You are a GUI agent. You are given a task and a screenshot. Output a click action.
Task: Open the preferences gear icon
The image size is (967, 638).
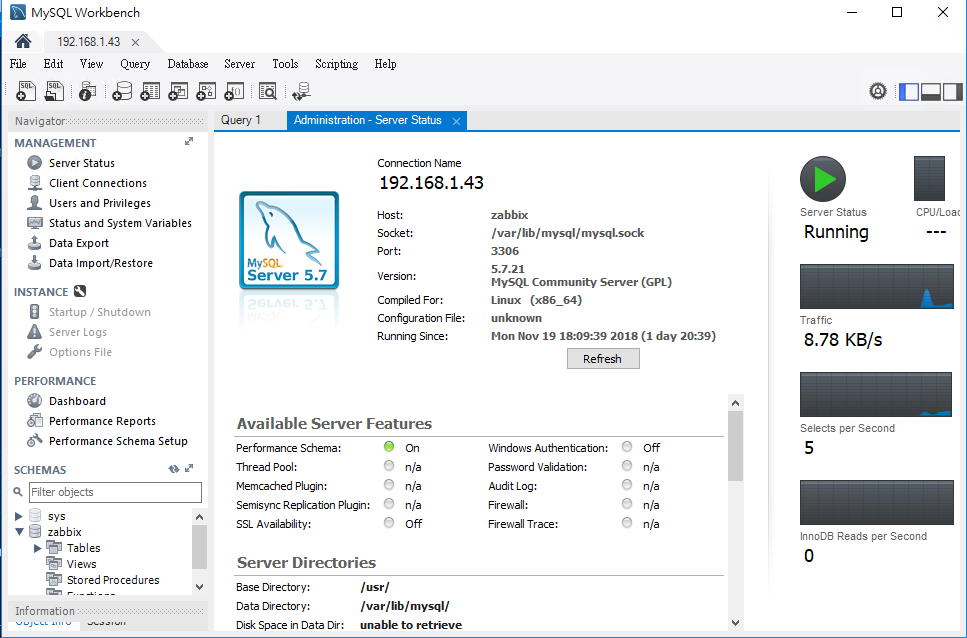click(878, 91)
